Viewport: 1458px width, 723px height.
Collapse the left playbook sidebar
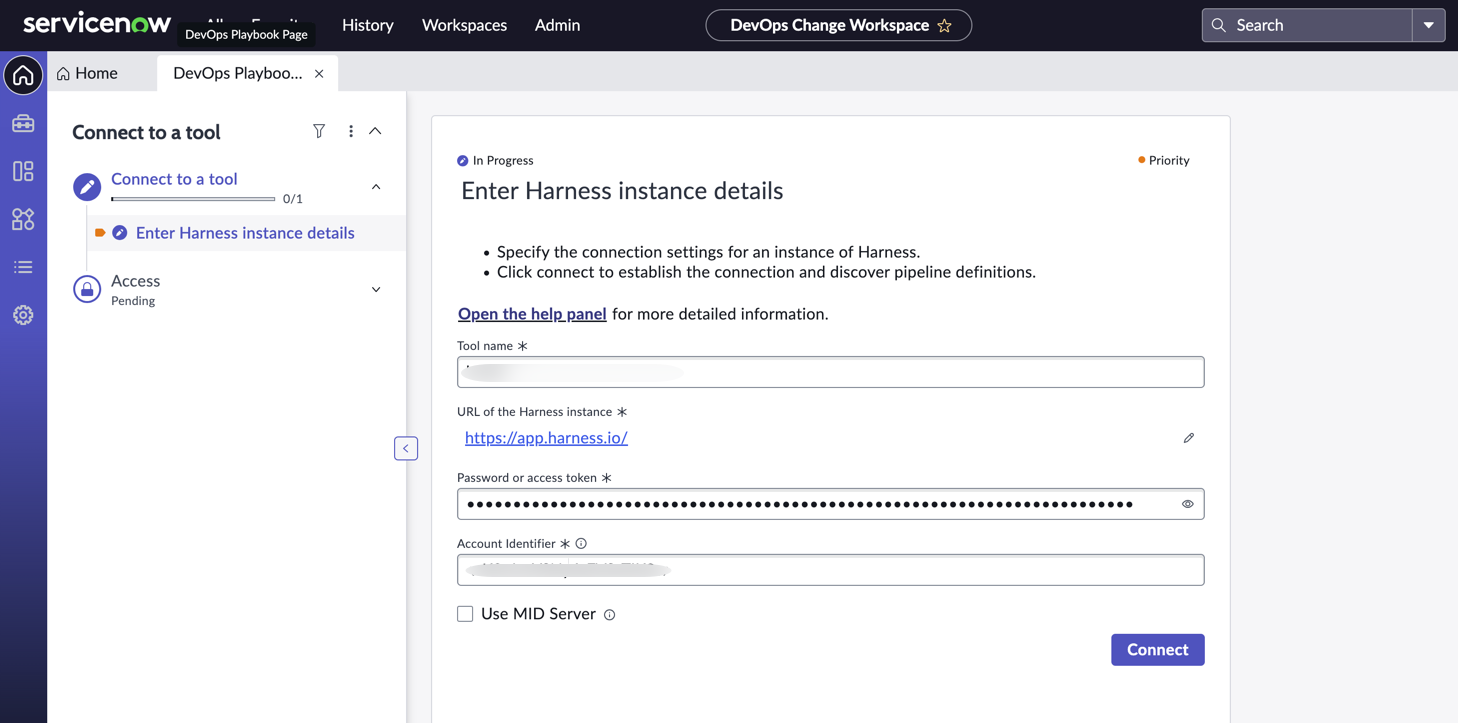pos(406,448)
